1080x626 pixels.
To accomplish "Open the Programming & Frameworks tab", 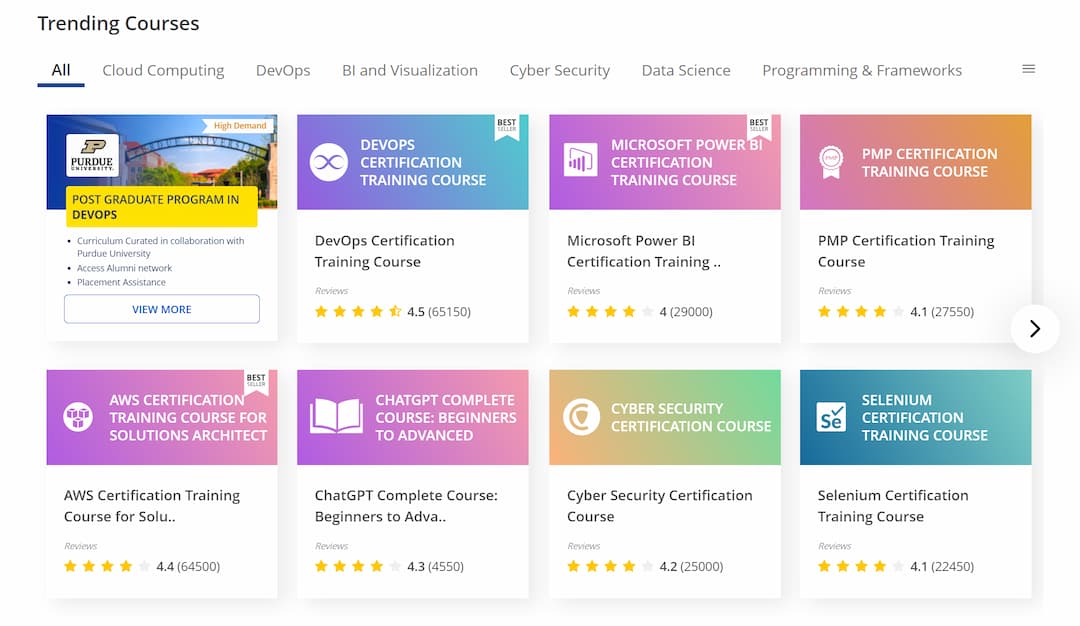I will pyautogui.click(x=862, y=70).
